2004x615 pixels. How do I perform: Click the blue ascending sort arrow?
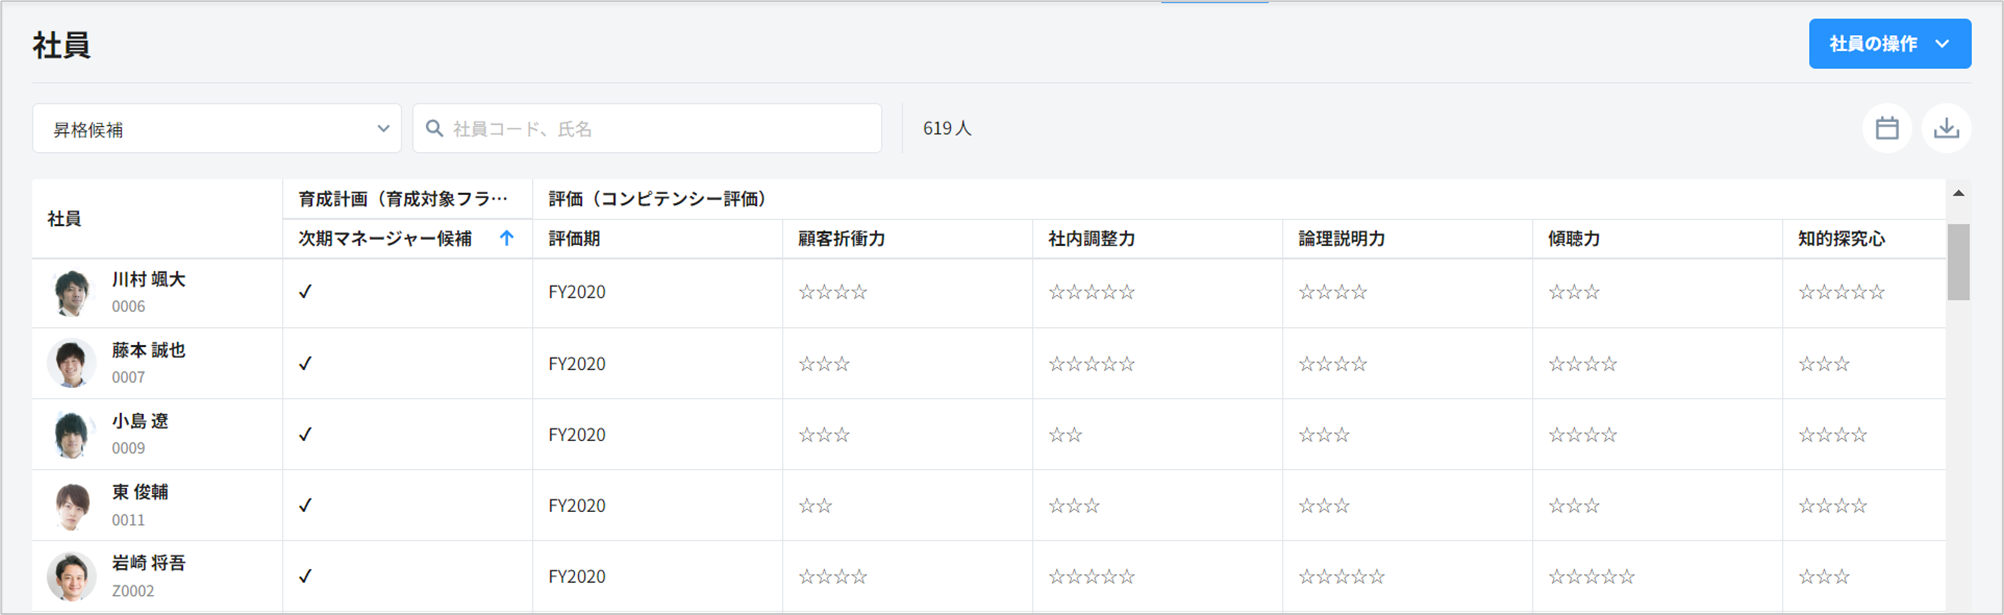(506, 239)
